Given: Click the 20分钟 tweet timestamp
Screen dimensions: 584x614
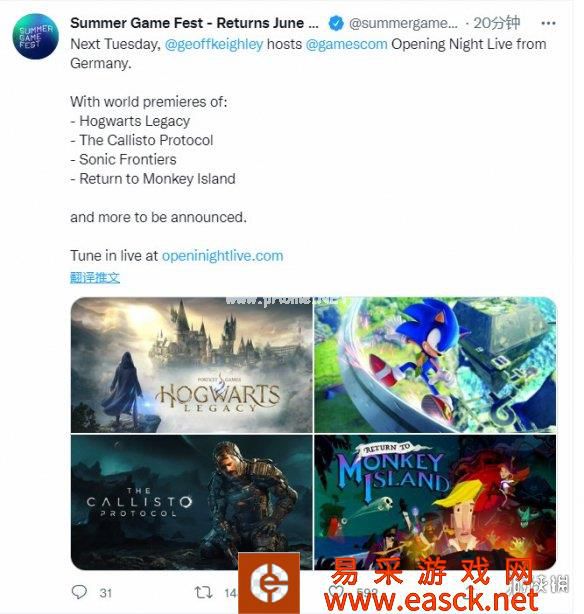Looking at the screenshot, I should click(496, 23).
